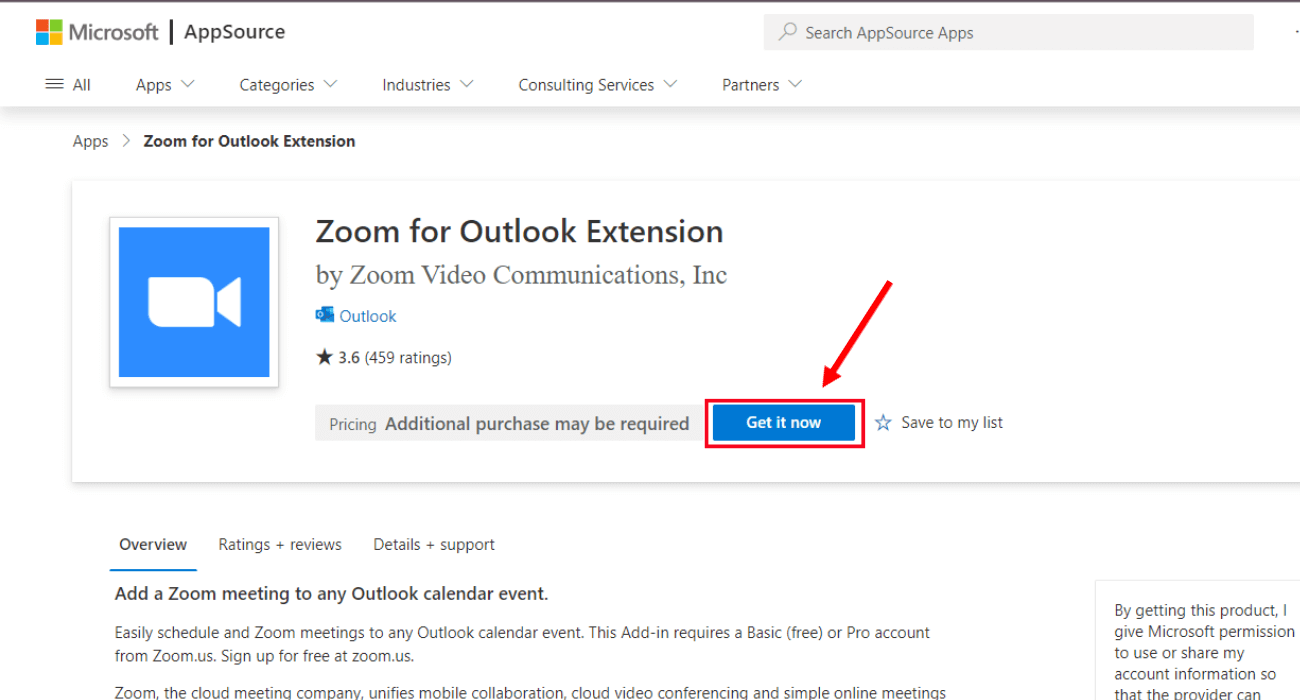This screenshot has width=1300, height=700.
Task: Click the Get it now button
Action: [x=783, y=422]
